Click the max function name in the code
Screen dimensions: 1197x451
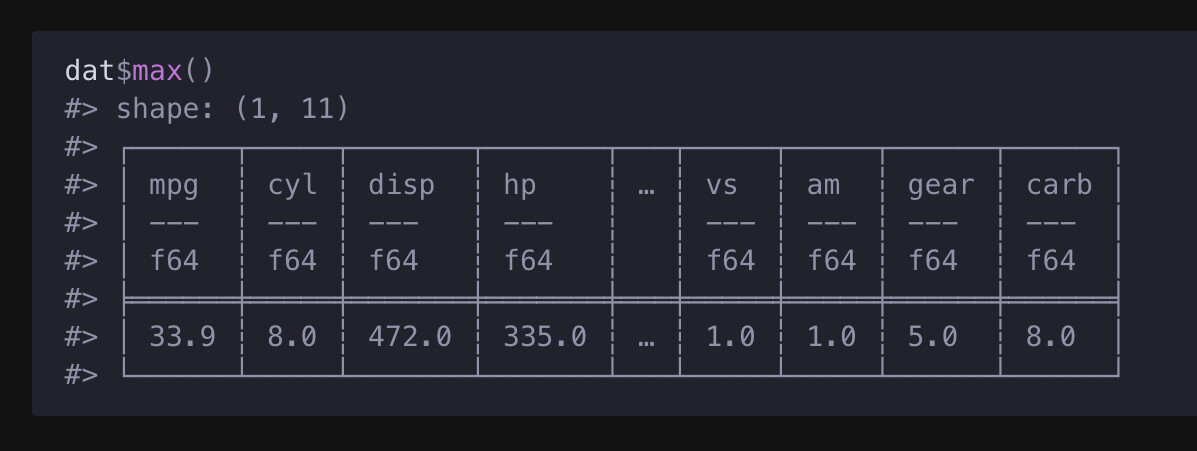point(158,71)
